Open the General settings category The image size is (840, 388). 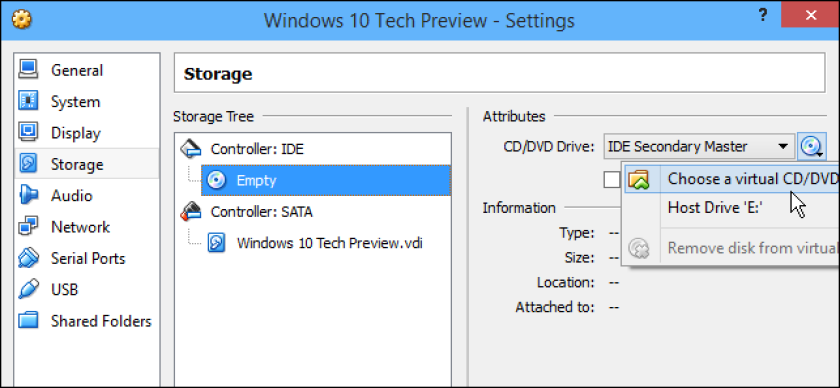point(87,71)
